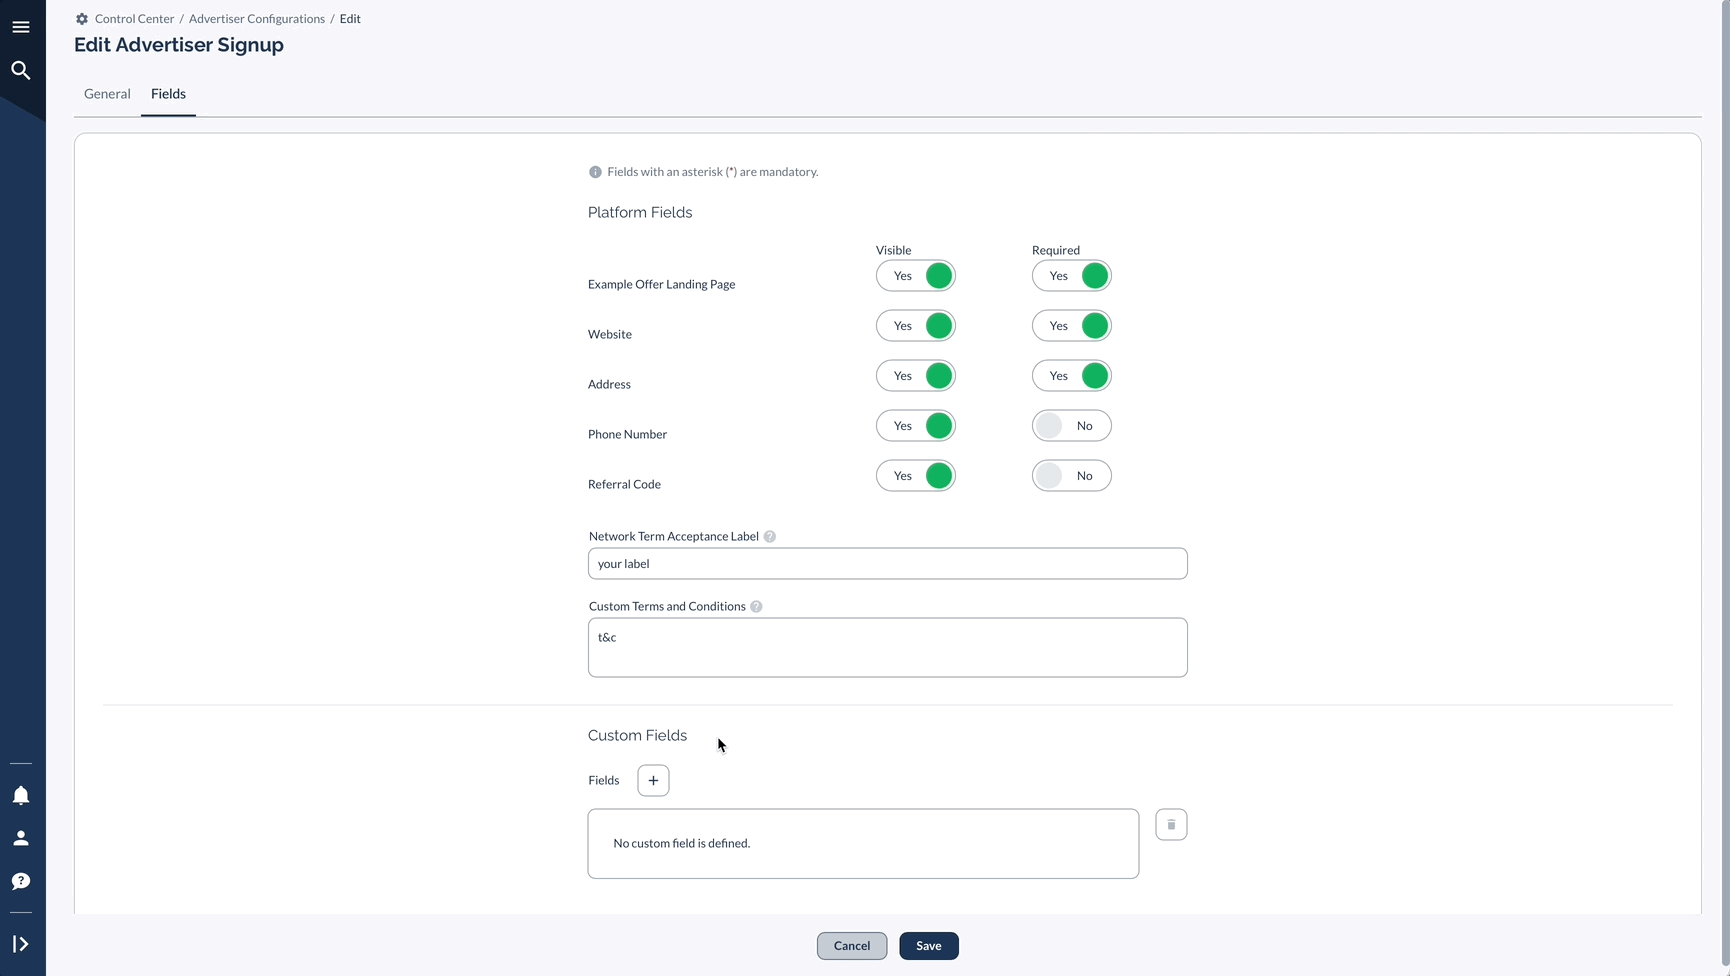Focus the Custom Terms and Conditions textarea
The image size is (1730, 976).
tap(888, 648)
